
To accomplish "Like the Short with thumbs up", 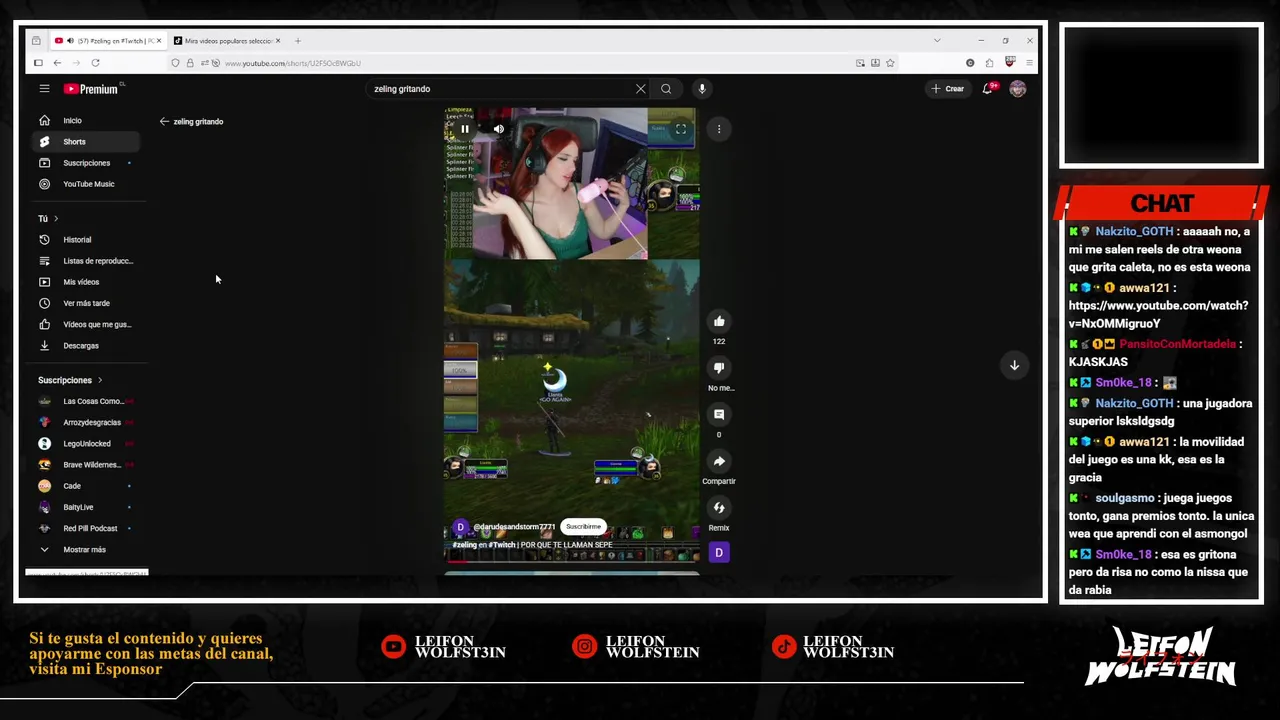I will tap(719, 321).
